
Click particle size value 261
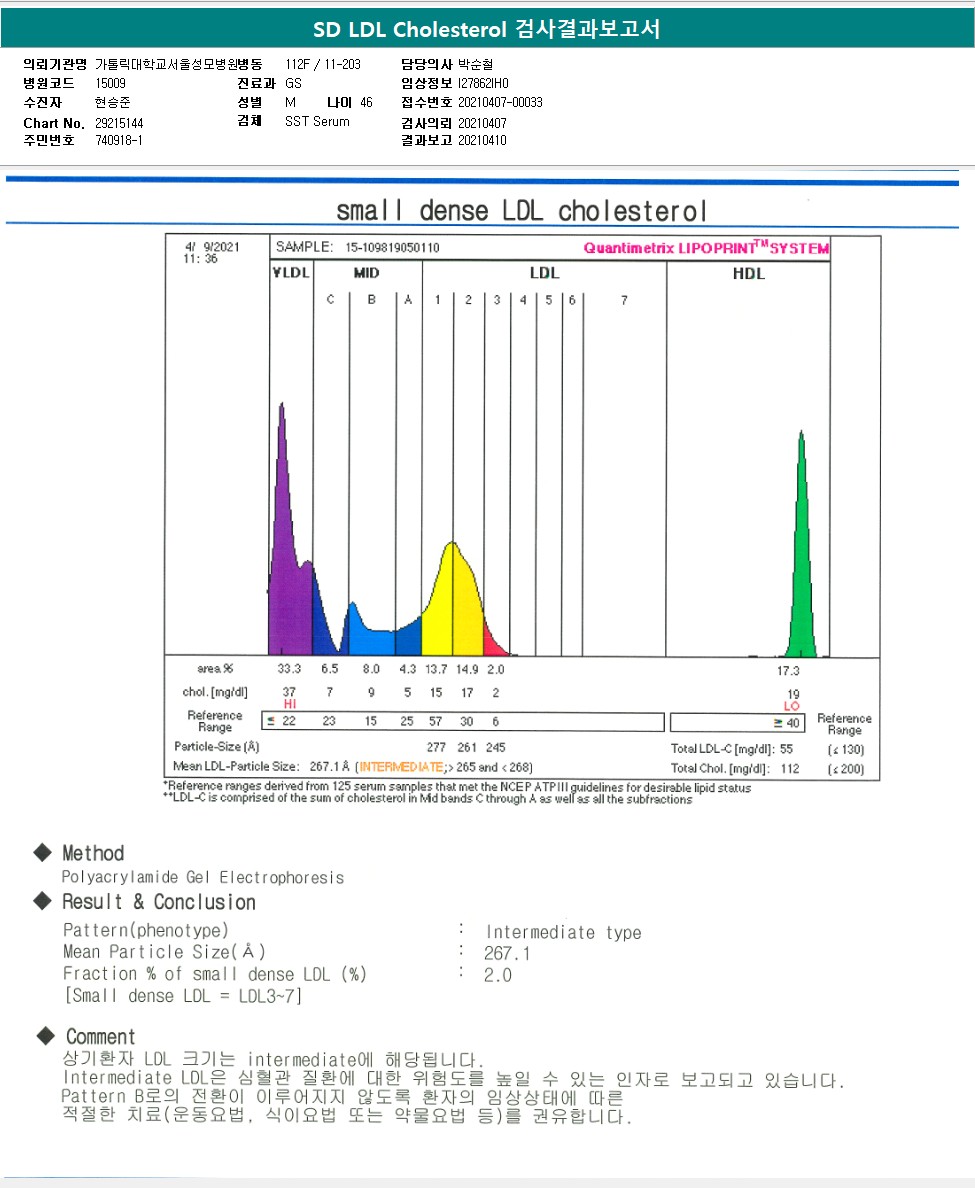click(467, 747)
